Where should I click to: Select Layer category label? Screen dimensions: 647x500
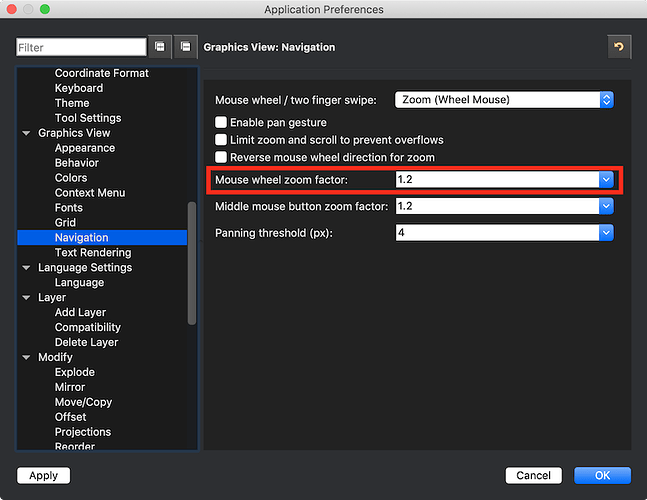(x=52, y=297)
